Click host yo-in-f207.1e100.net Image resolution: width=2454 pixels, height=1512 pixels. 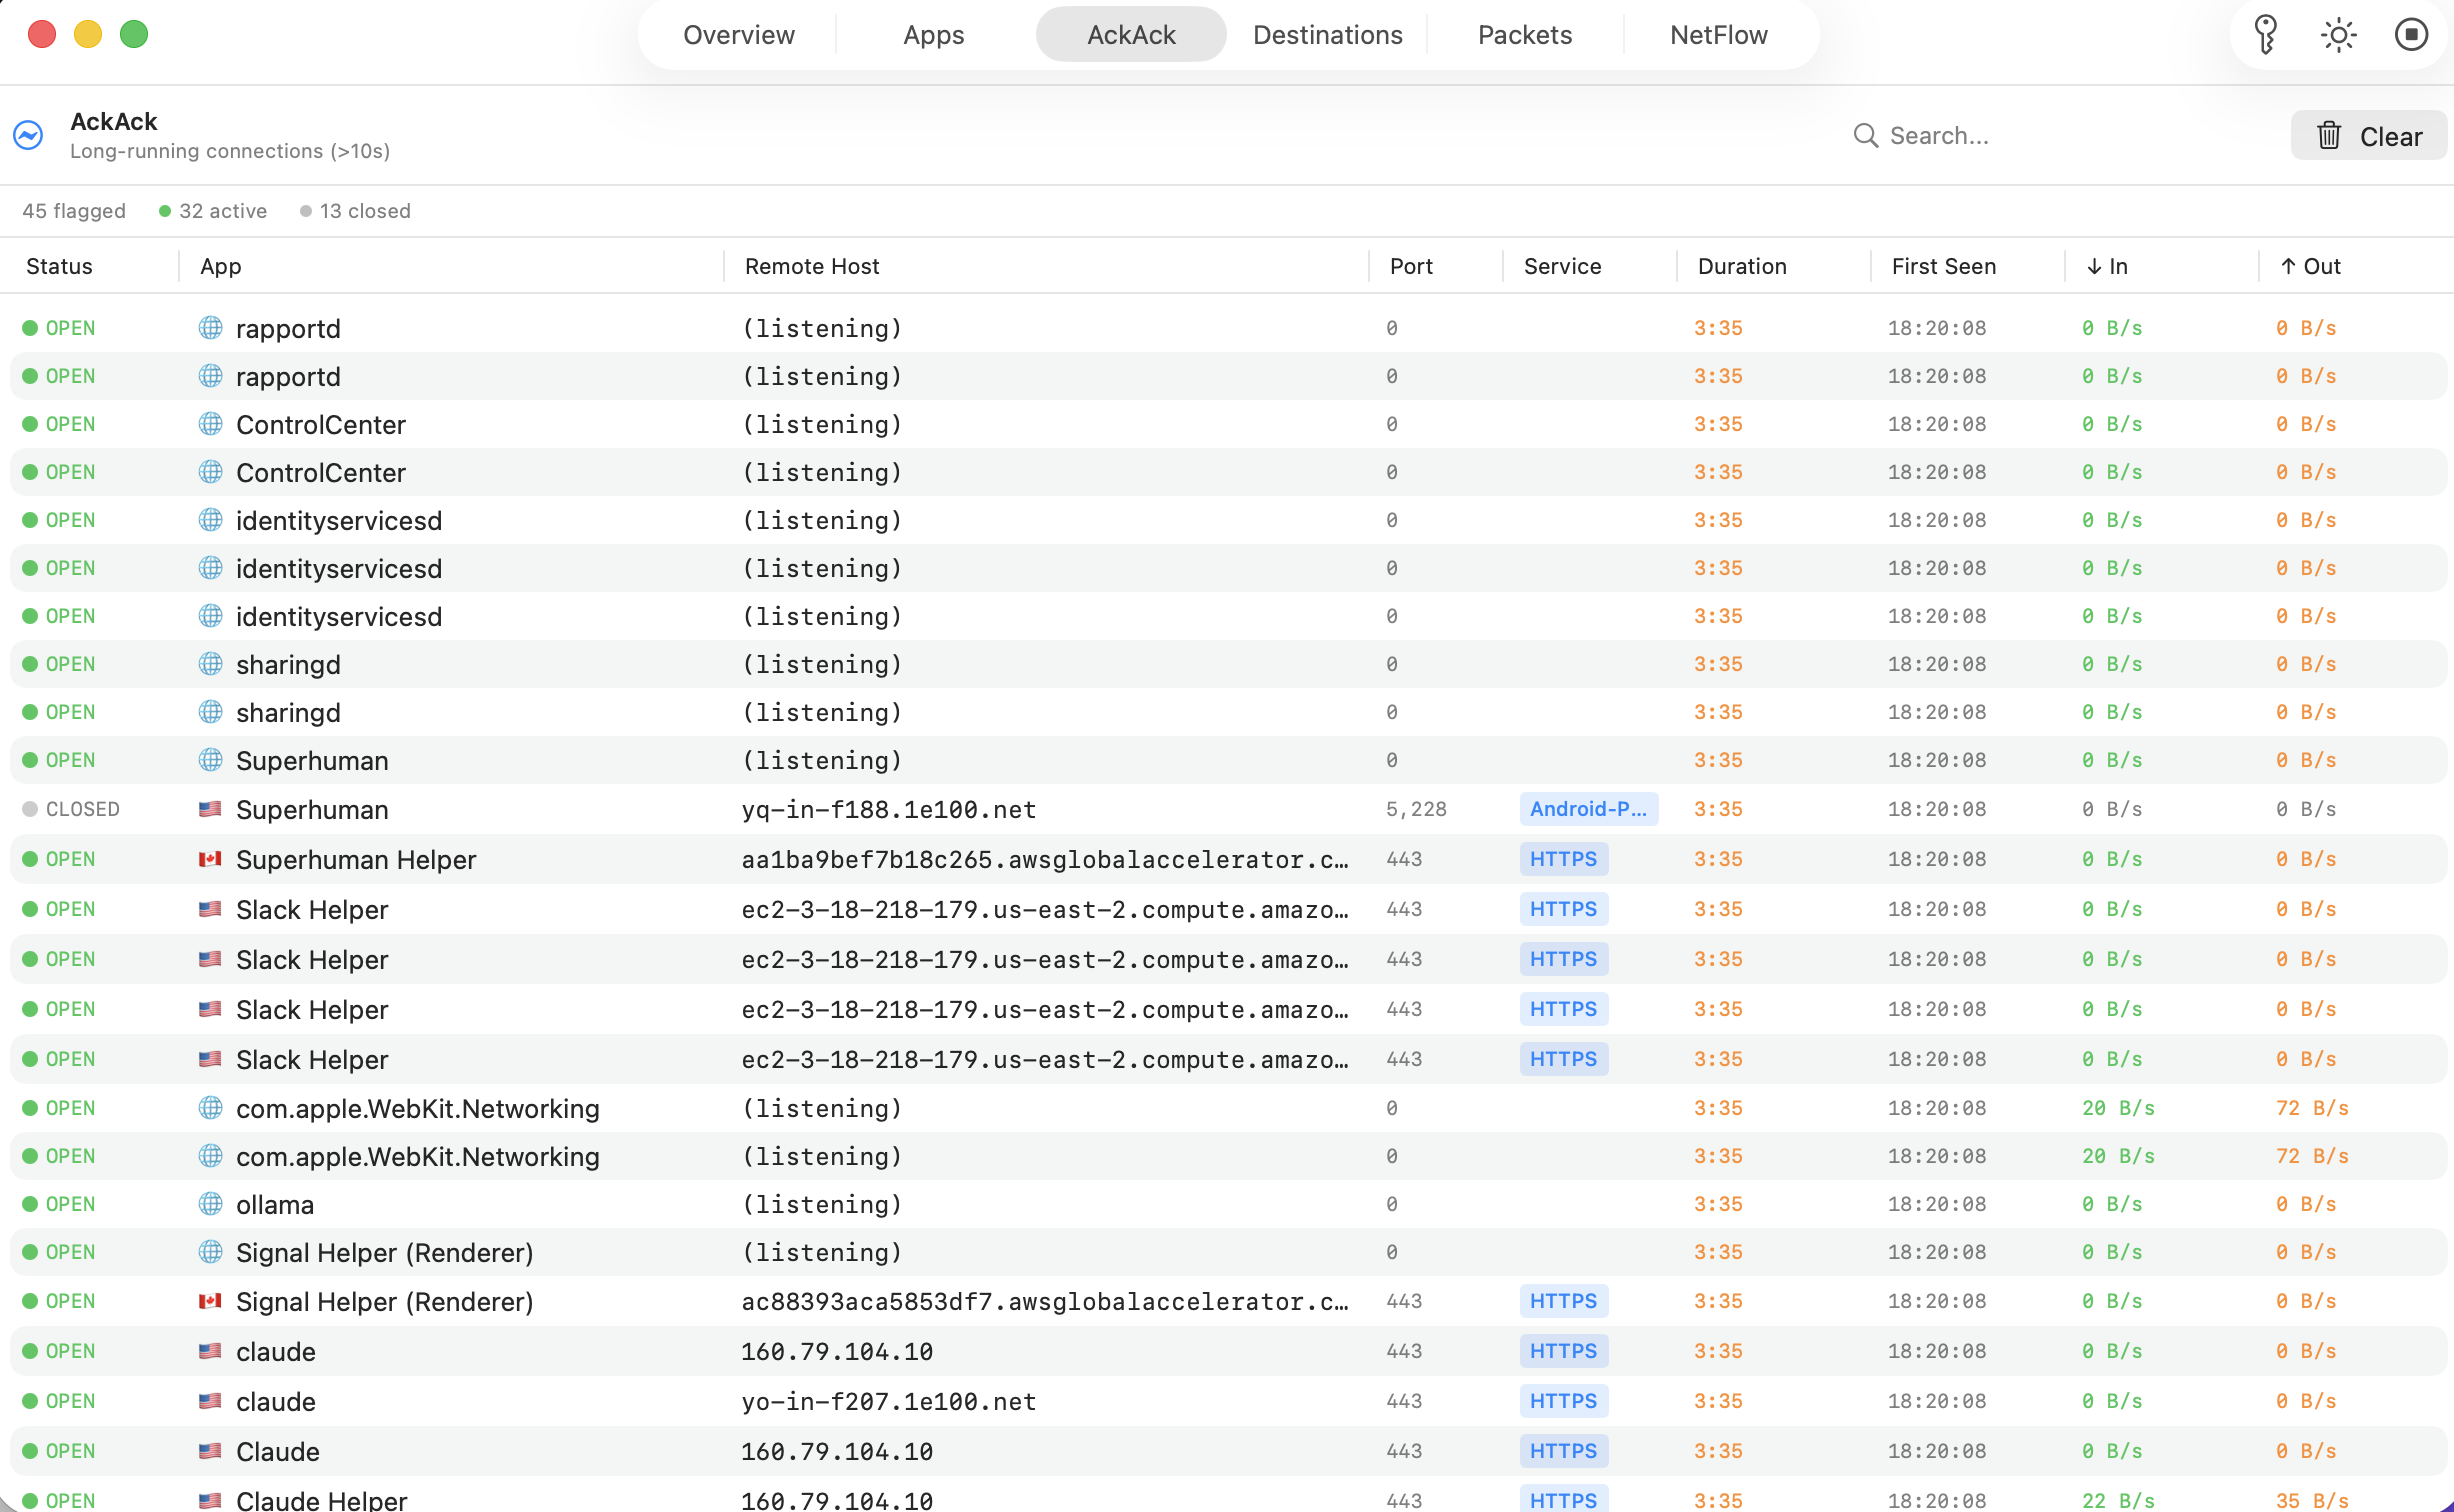coord(888,1401)
